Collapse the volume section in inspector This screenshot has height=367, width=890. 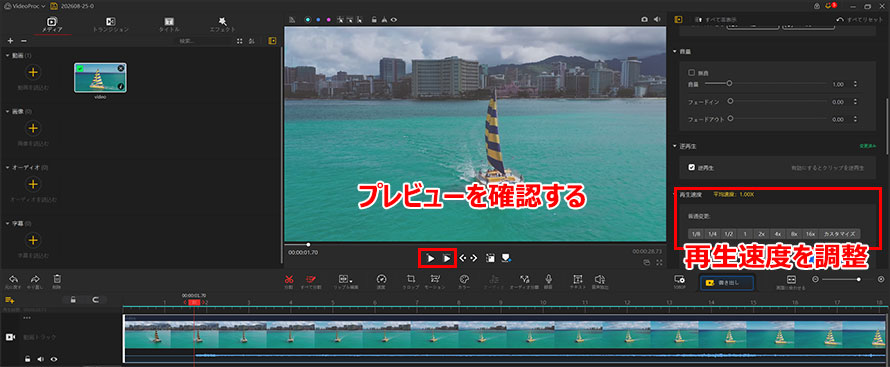(x=674, y=52)
